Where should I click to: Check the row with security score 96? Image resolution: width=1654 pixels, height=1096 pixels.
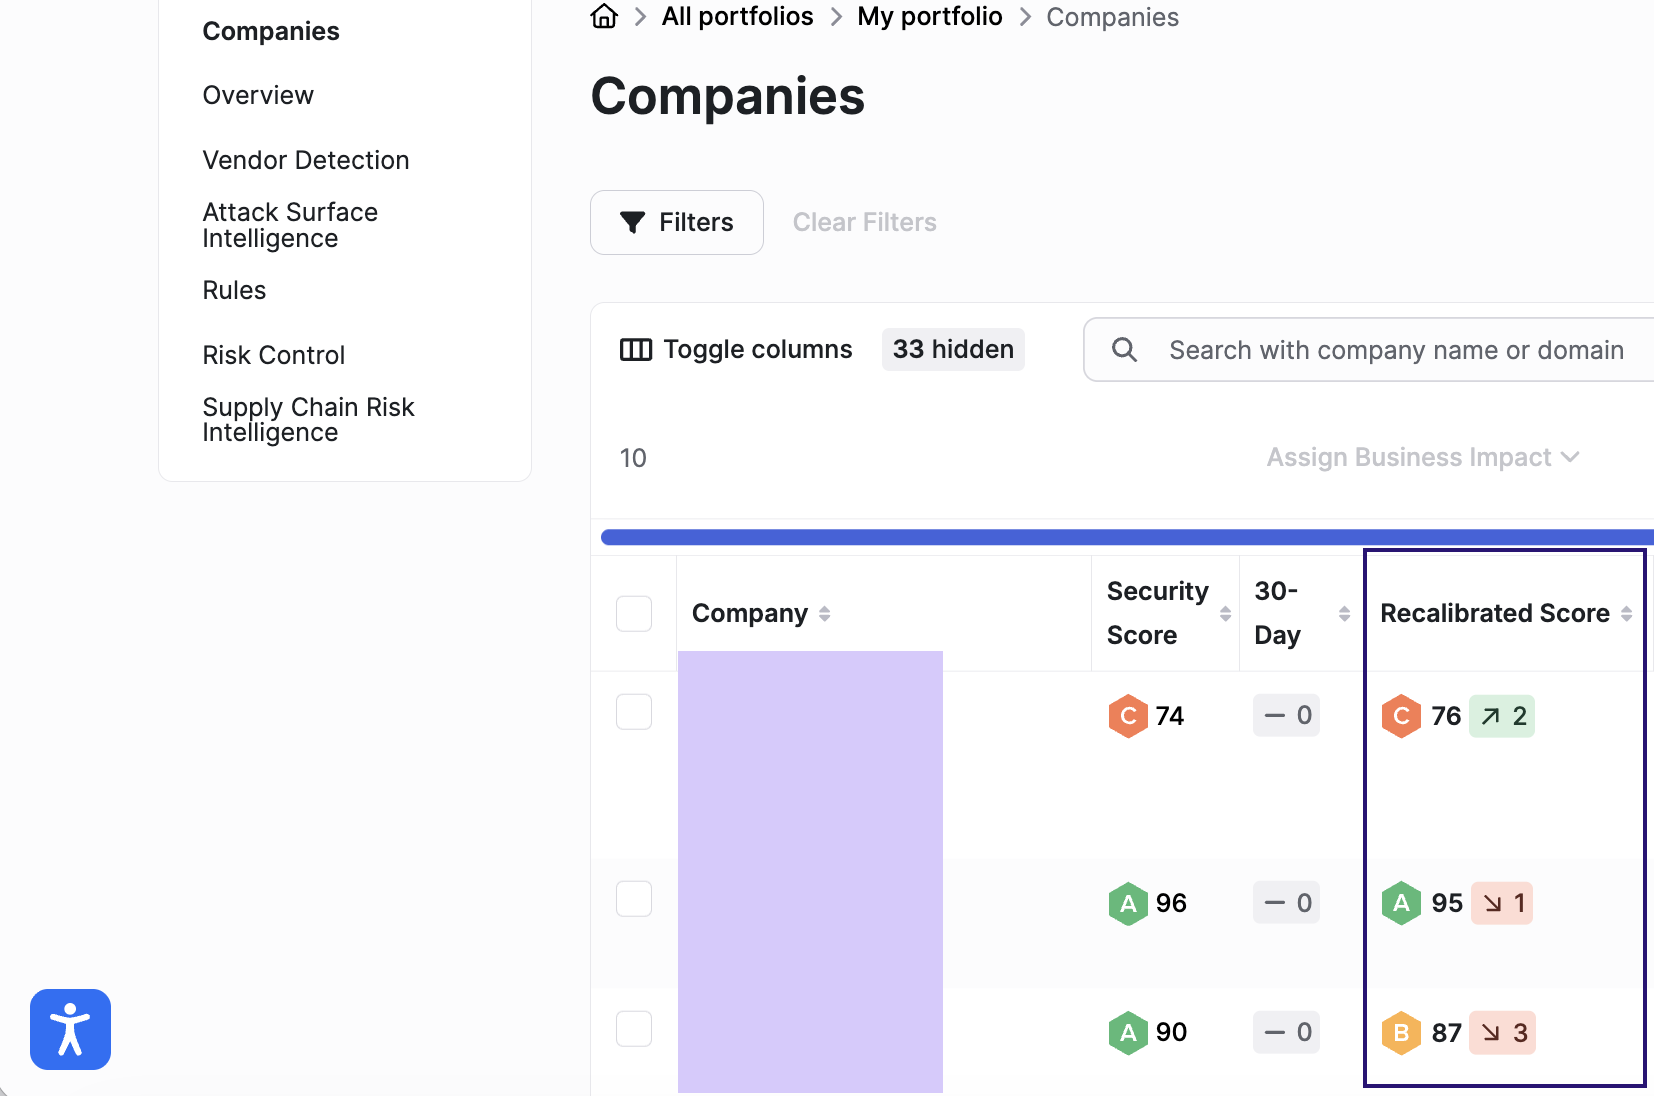pyautogui.click(x=634, y=899)
